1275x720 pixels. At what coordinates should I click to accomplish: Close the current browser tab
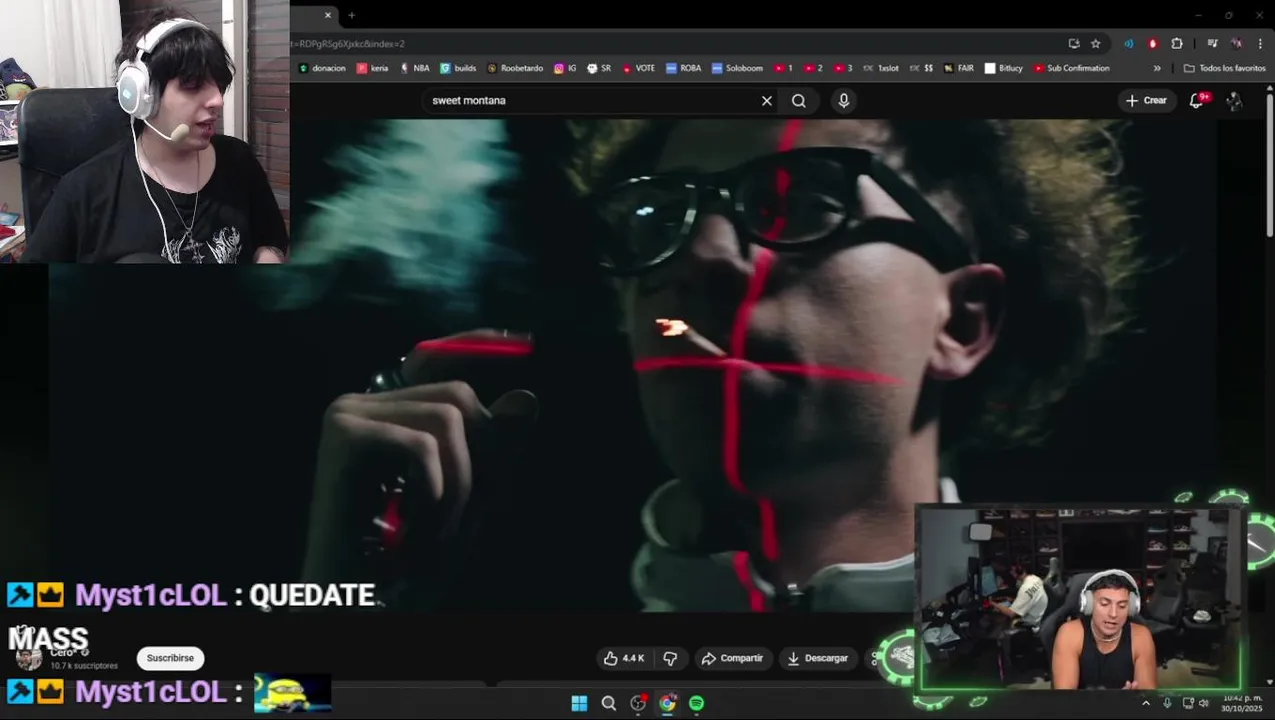pyautogui.click(x=327, y=15)
